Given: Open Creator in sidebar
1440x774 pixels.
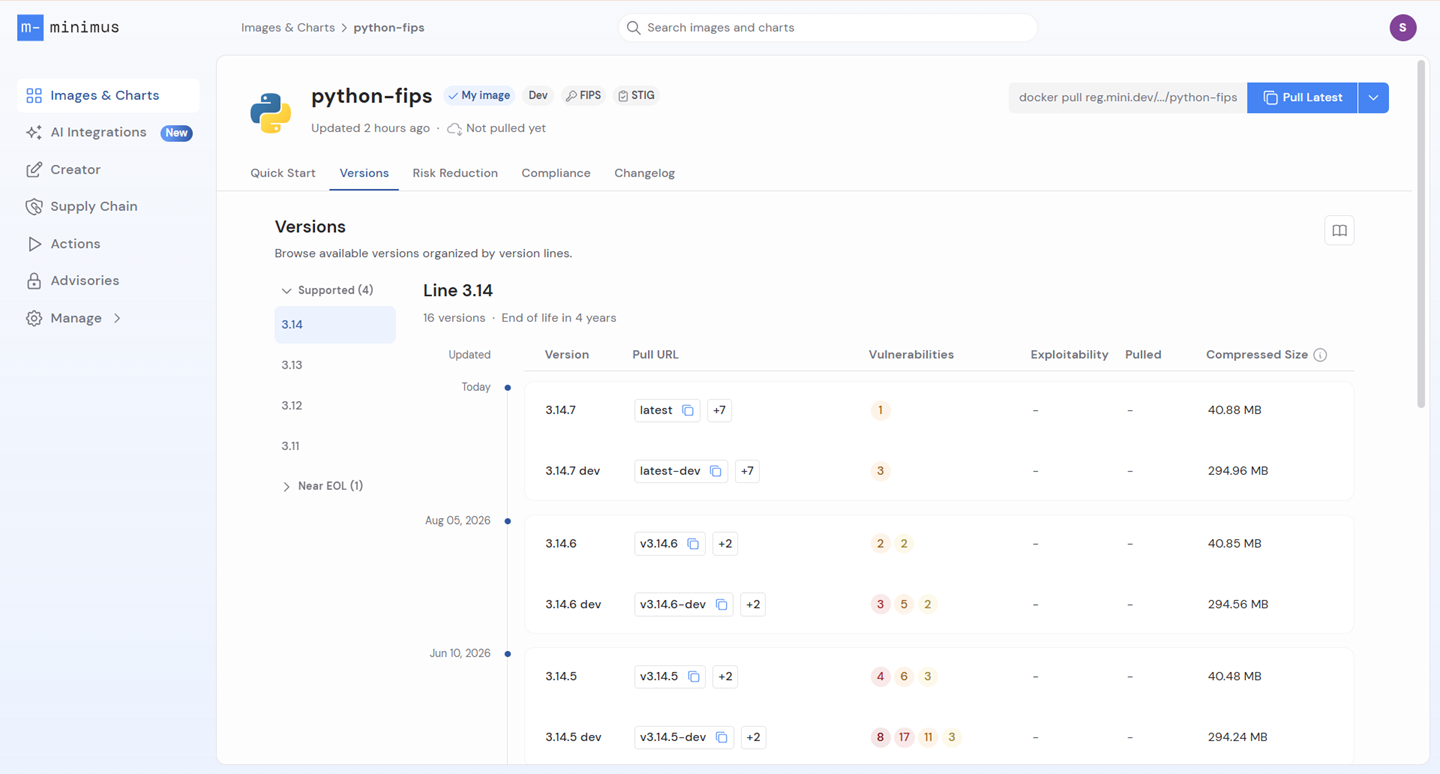Looking at the screenshot, I should point(108,170).
